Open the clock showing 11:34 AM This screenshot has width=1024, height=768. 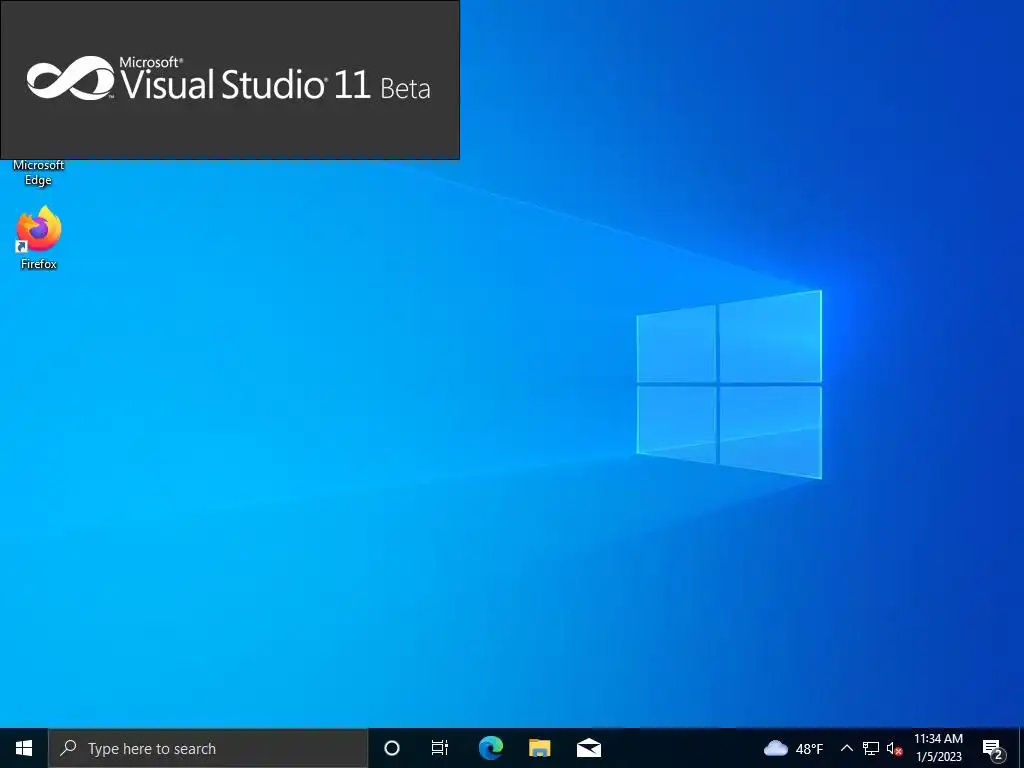[938, 748]
